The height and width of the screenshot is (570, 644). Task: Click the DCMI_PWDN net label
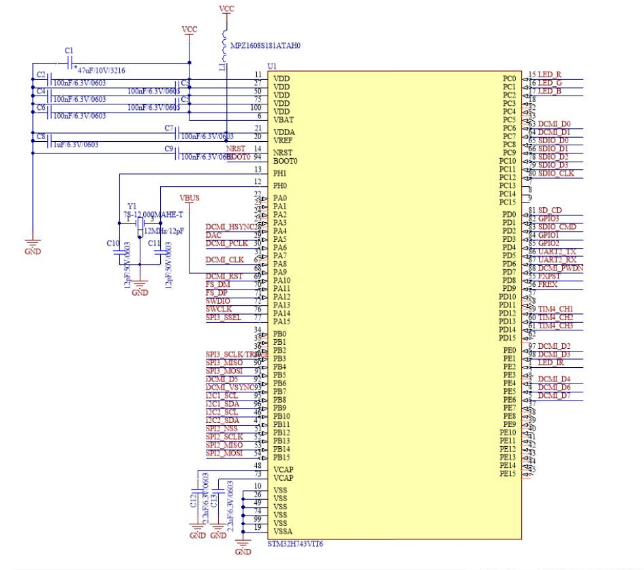pos(560,268)
